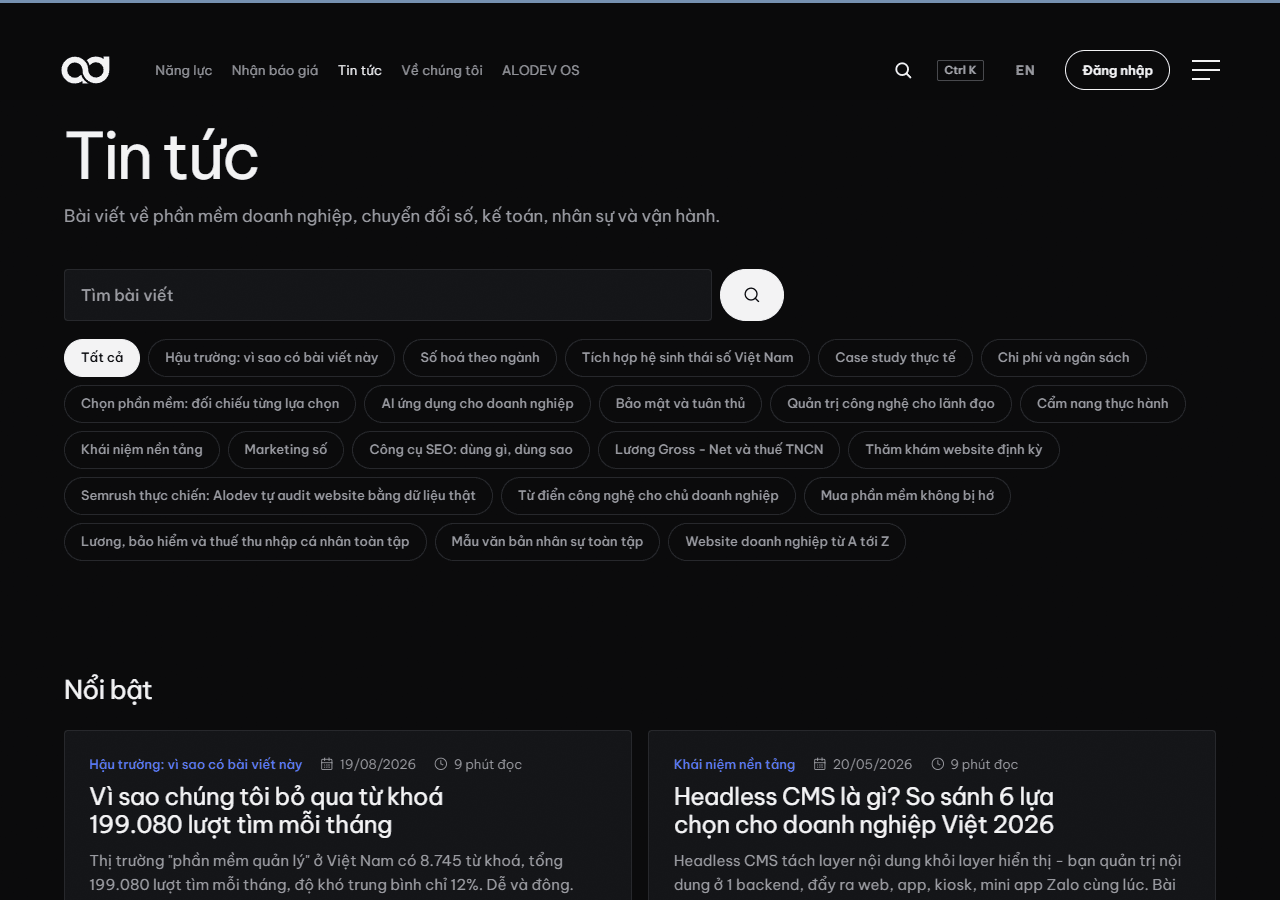Screen dimensions: 1280x900
Task: Select Mua phần mềm không bị hớ
Action: click(x=907, y=496)
